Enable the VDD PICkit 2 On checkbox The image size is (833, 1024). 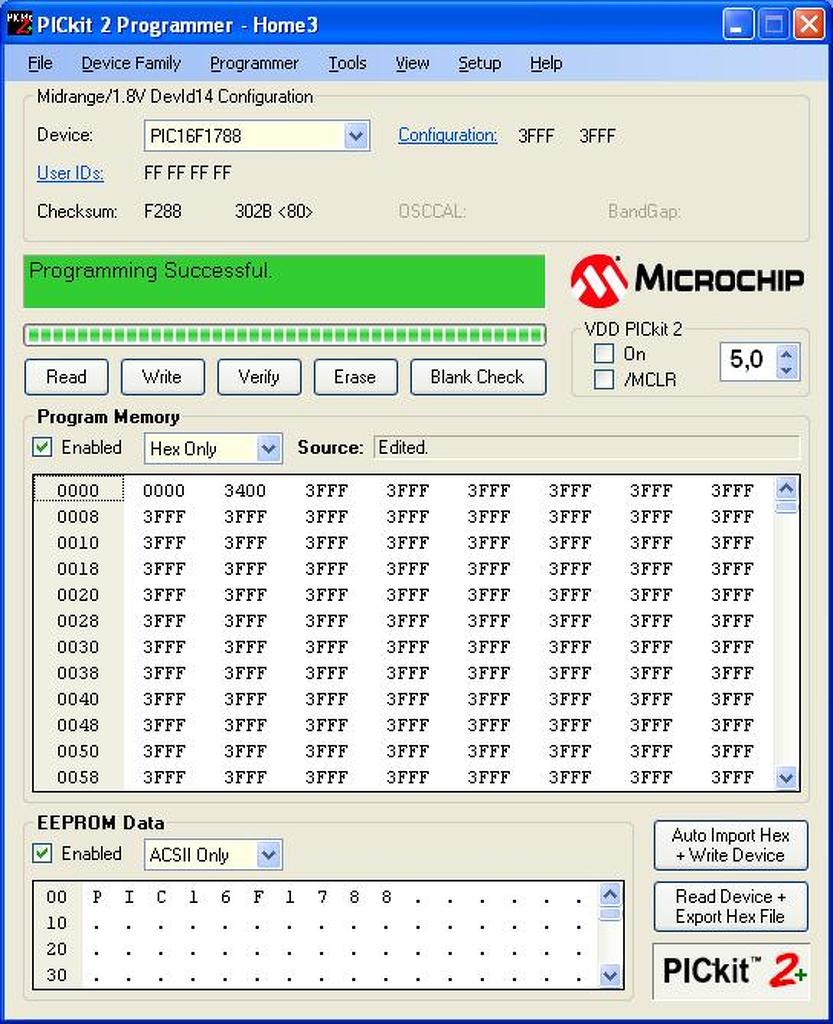tap(604, 353)
